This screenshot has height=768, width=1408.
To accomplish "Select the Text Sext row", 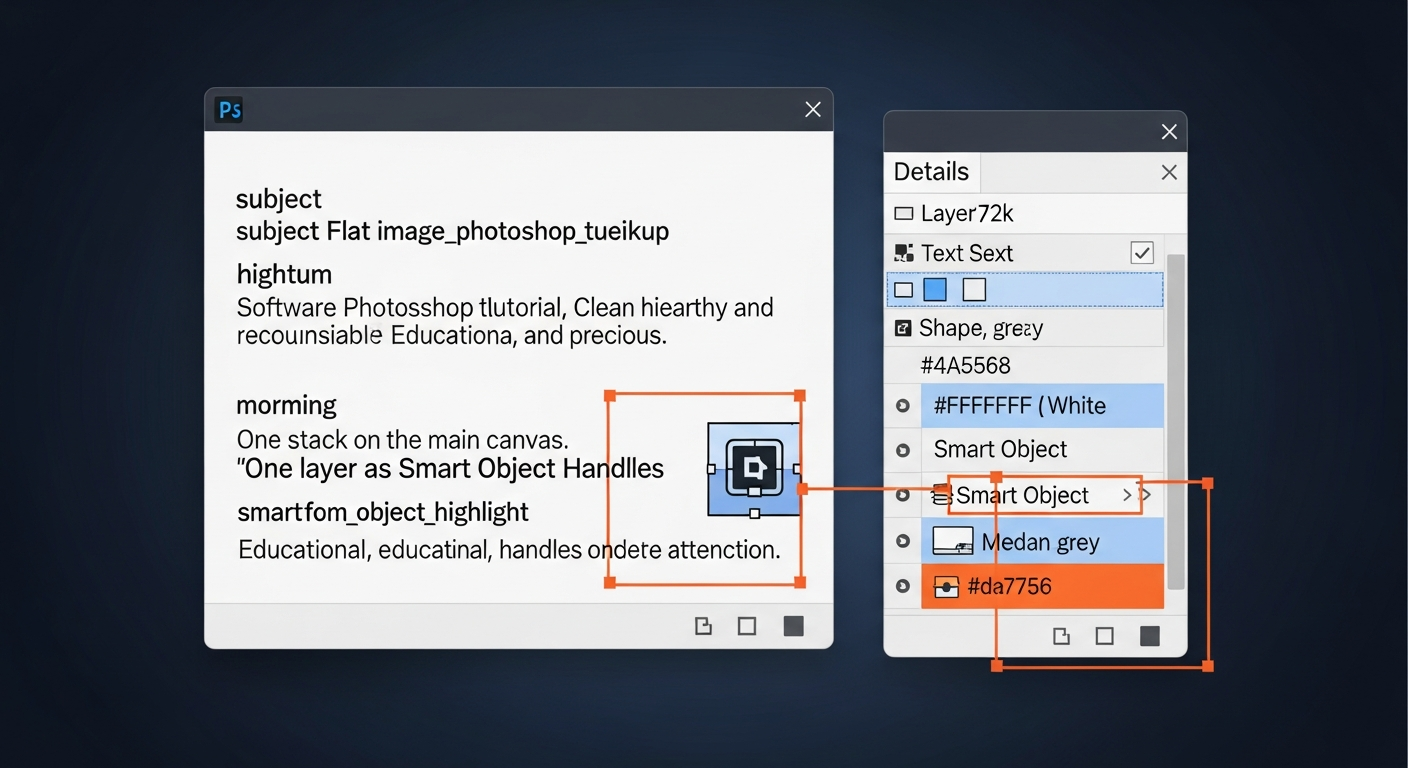I will pos(1026,253).
